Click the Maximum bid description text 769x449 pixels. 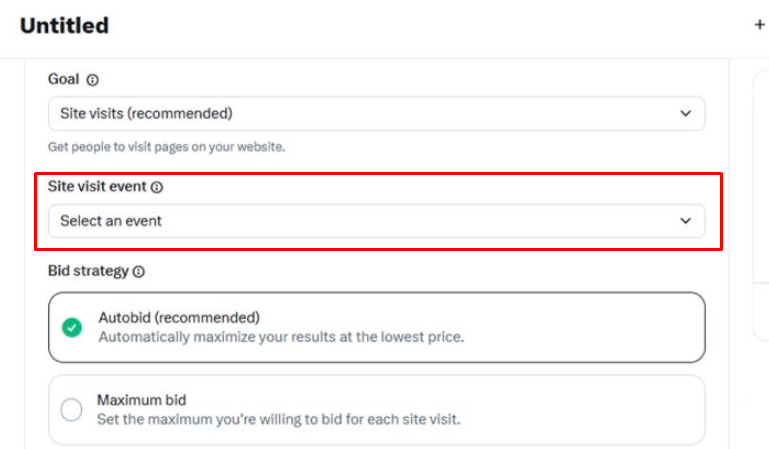[x=279, y=420]
